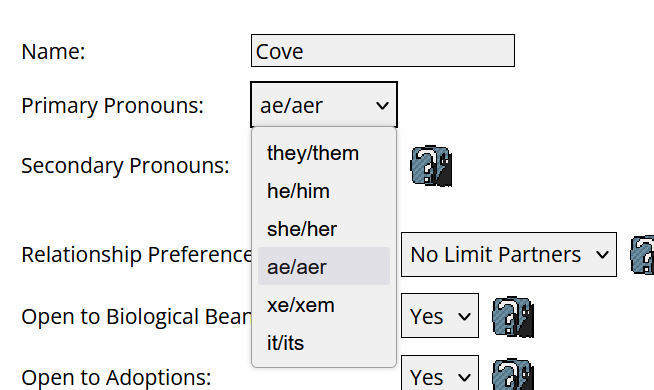This screenshot has width=654, height=390.
Task: Open the No Limit Partners dropdown
Action: pos(509,254)
